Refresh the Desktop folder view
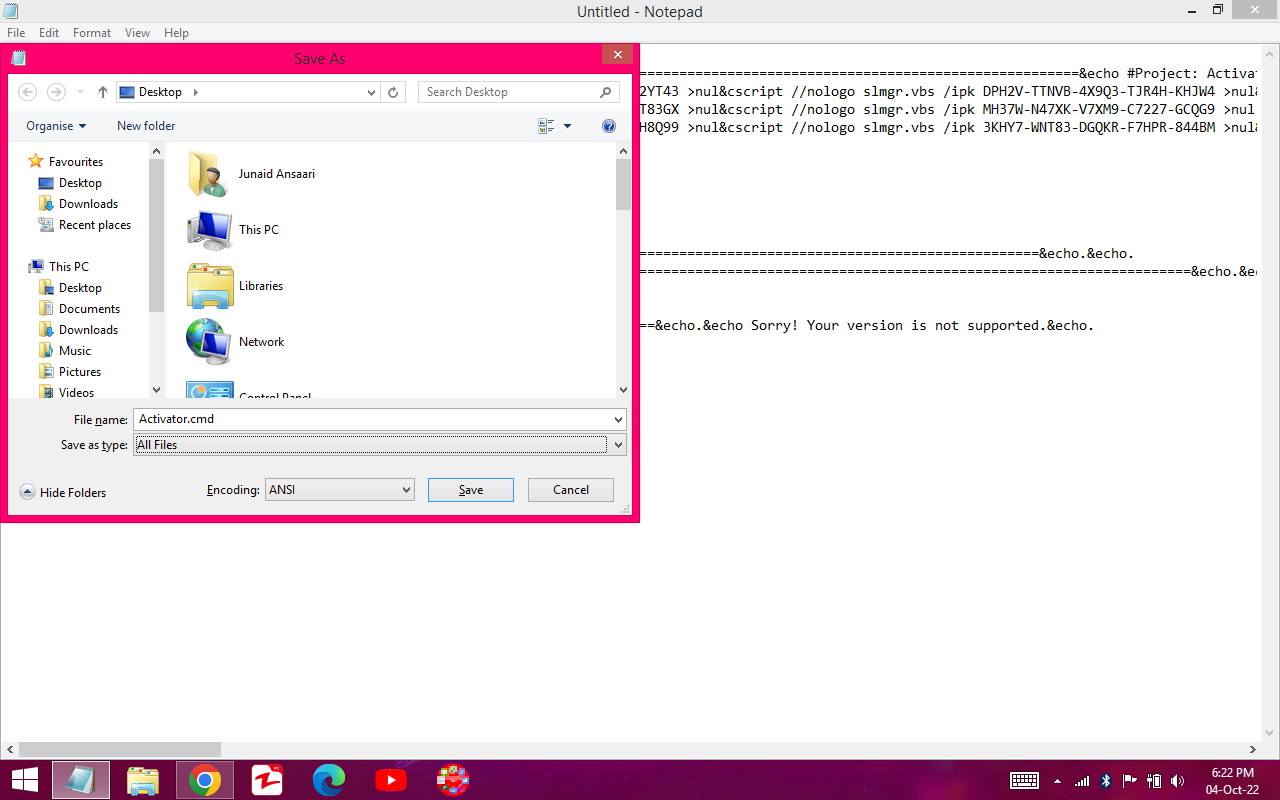This screenshot has width=1280, height=800. coord(393,92)
